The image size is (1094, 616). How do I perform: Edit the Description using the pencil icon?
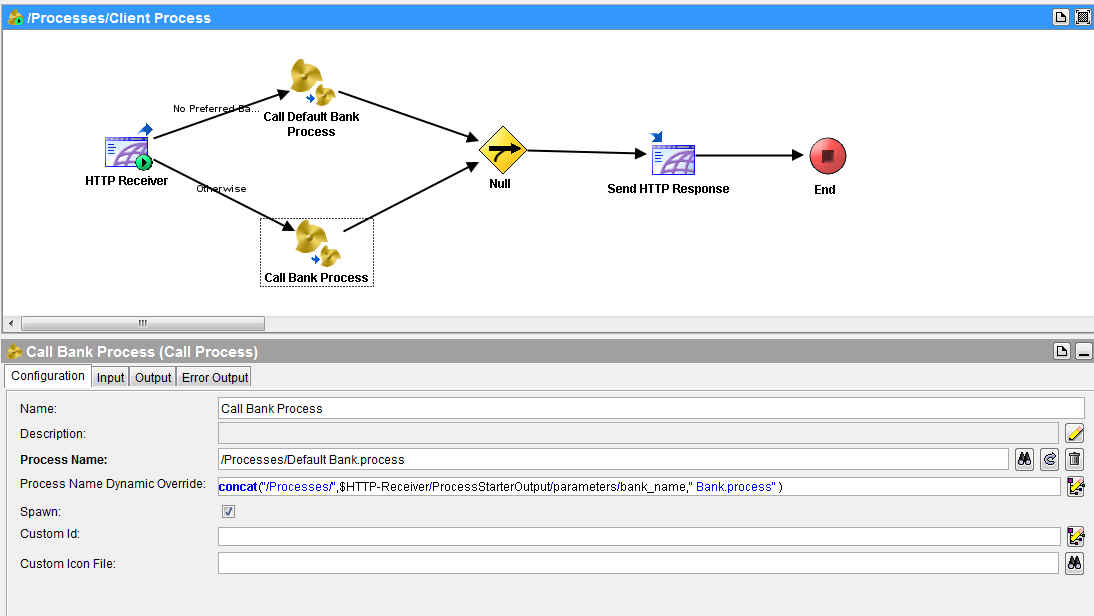[x=1075, y=433]
